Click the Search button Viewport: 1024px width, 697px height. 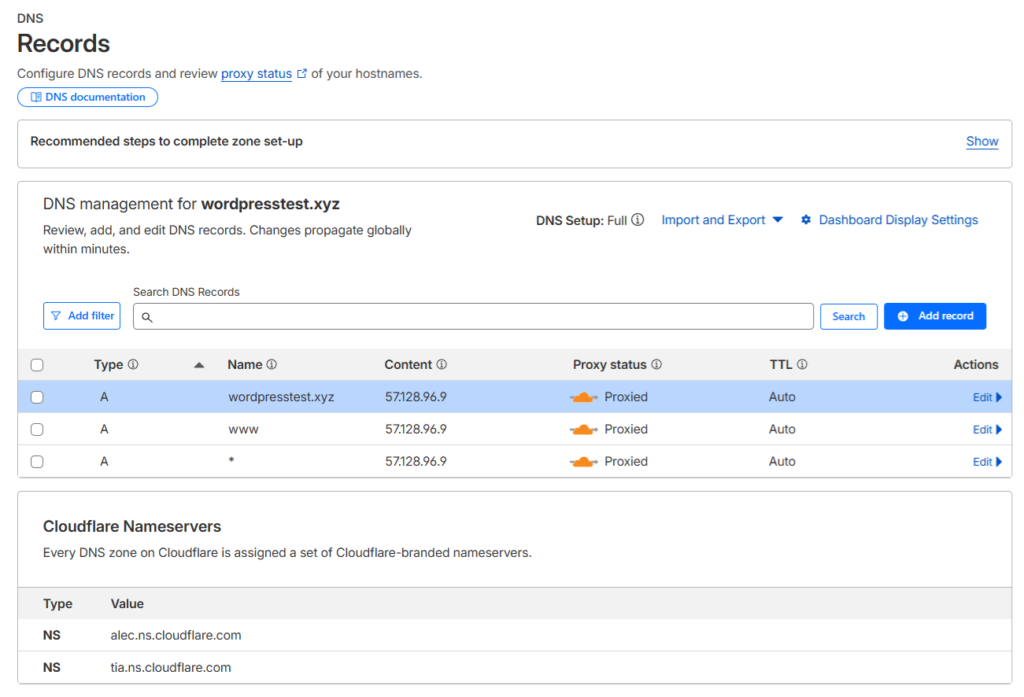point(848,316)
